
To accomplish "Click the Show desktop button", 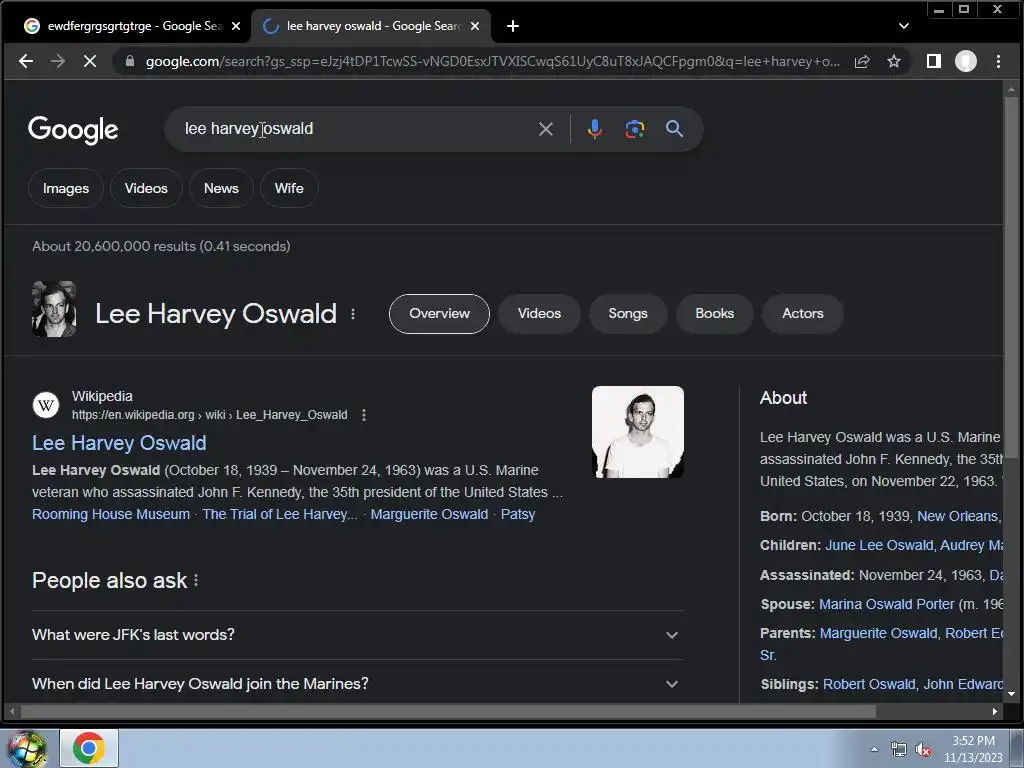I will point(1017,748).
